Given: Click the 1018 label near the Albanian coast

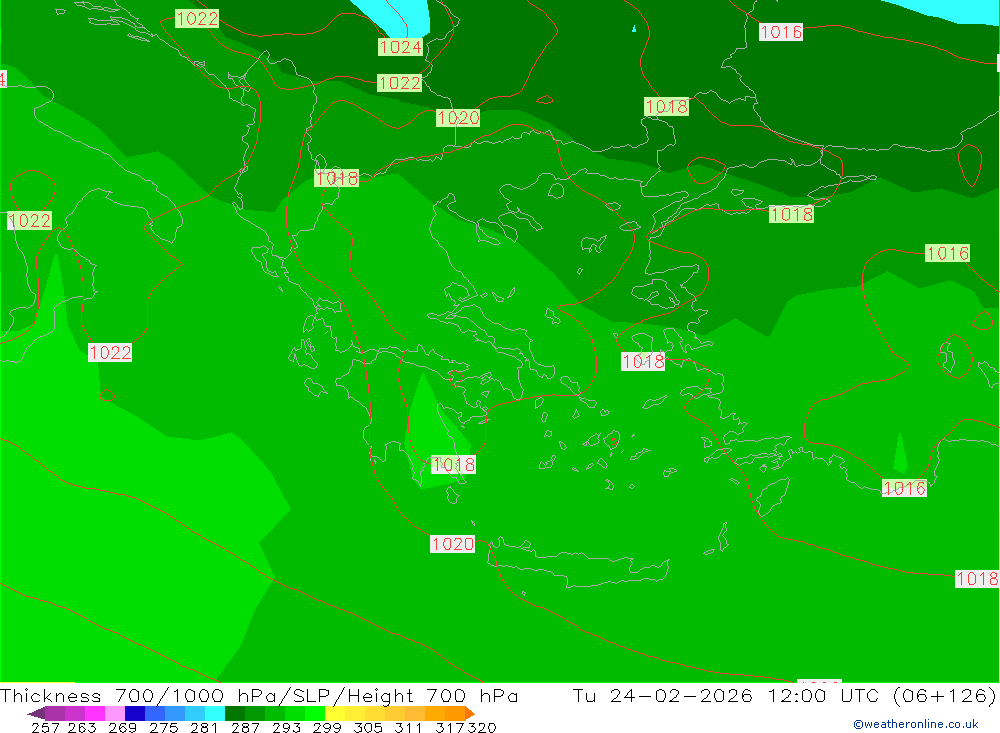Looking at the screenshot, I should coord(337,178).
